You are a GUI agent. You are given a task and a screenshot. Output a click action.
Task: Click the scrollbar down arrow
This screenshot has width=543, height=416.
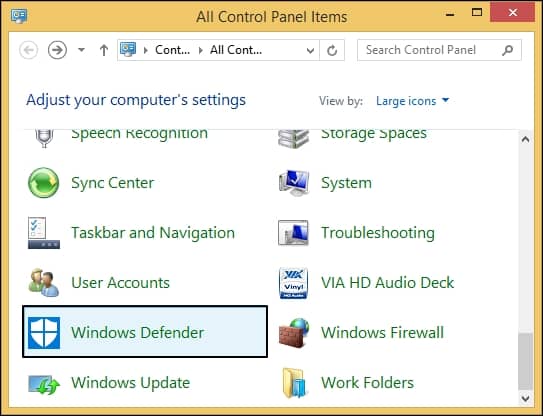[x=526, y=398]
